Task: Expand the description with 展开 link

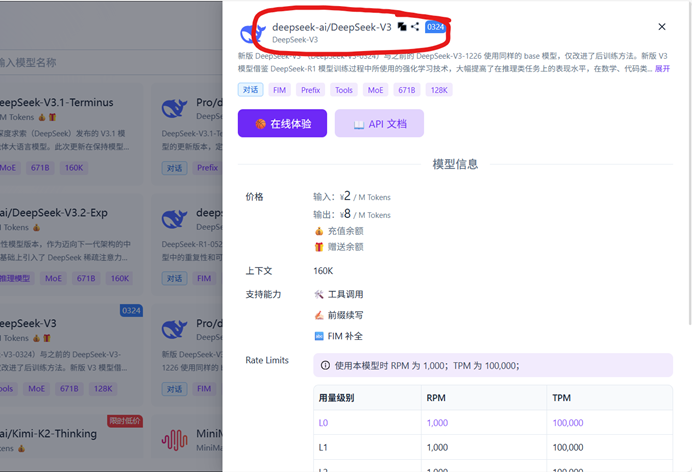Action: (662, 68)
